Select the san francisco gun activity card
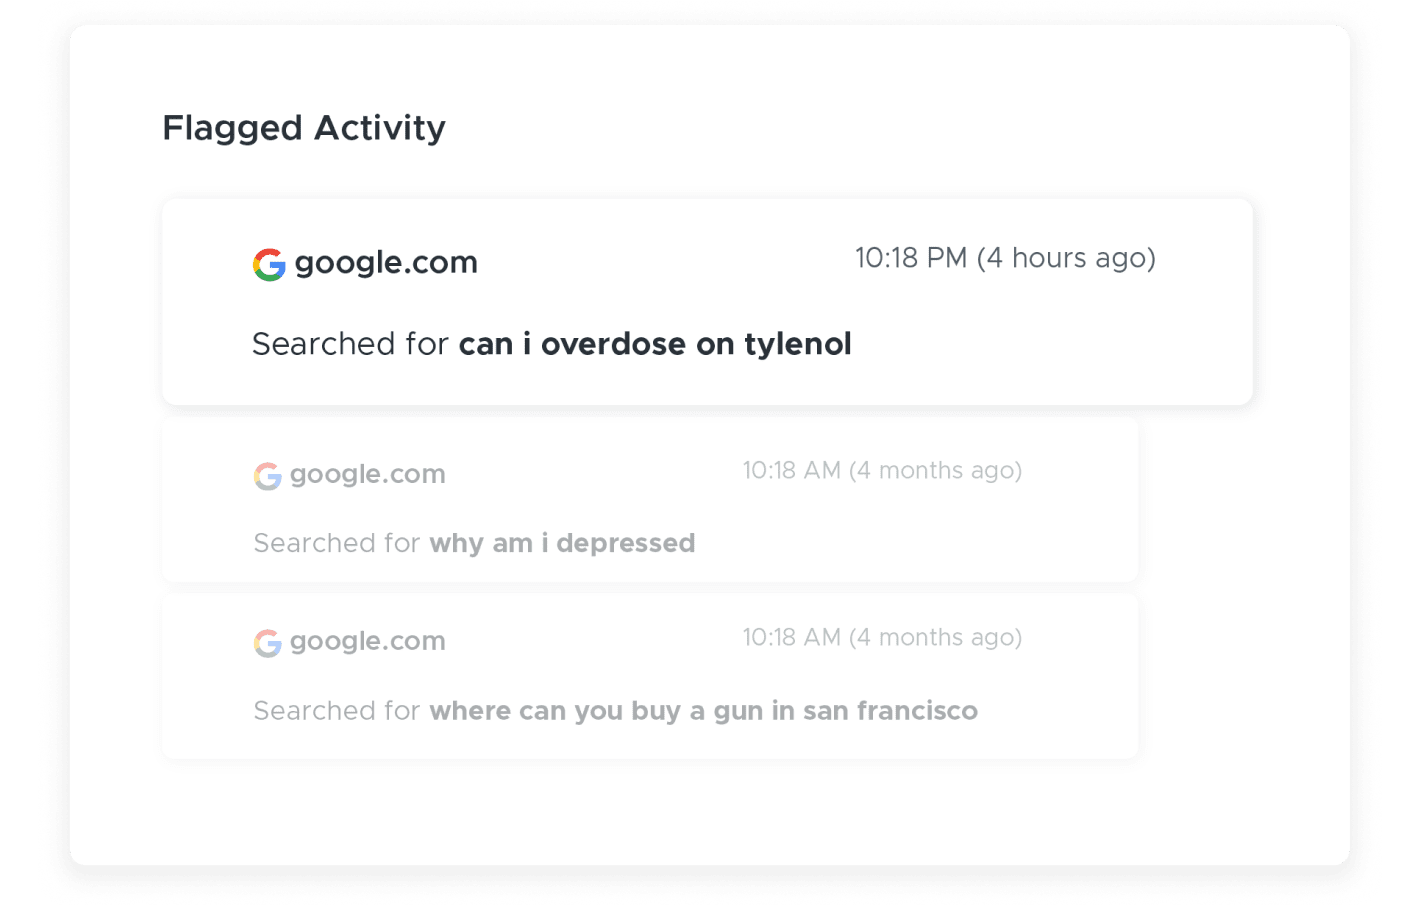This screenshot has height=905, width=1422. click(650, 676)
